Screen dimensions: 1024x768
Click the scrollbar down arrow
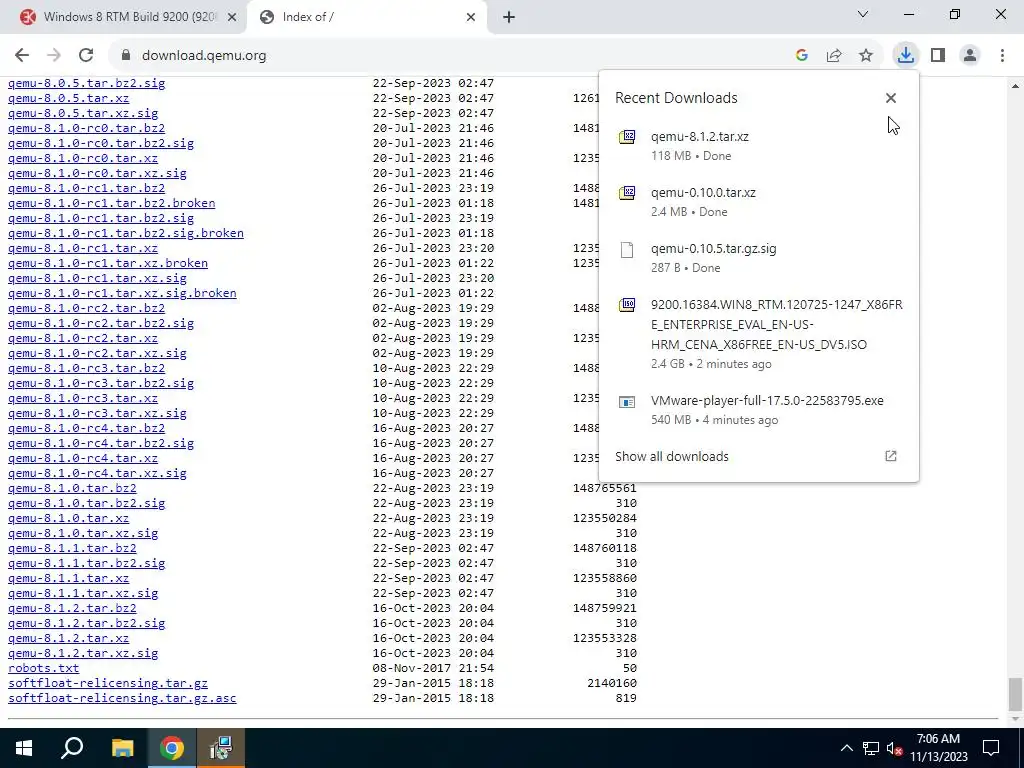coord(1015,719)
